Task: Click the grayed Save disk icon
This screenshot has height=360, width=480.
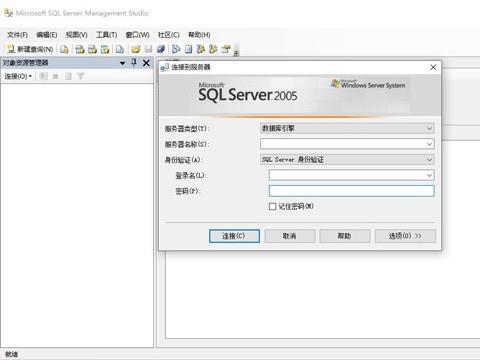Action: (x=148, y=49)
